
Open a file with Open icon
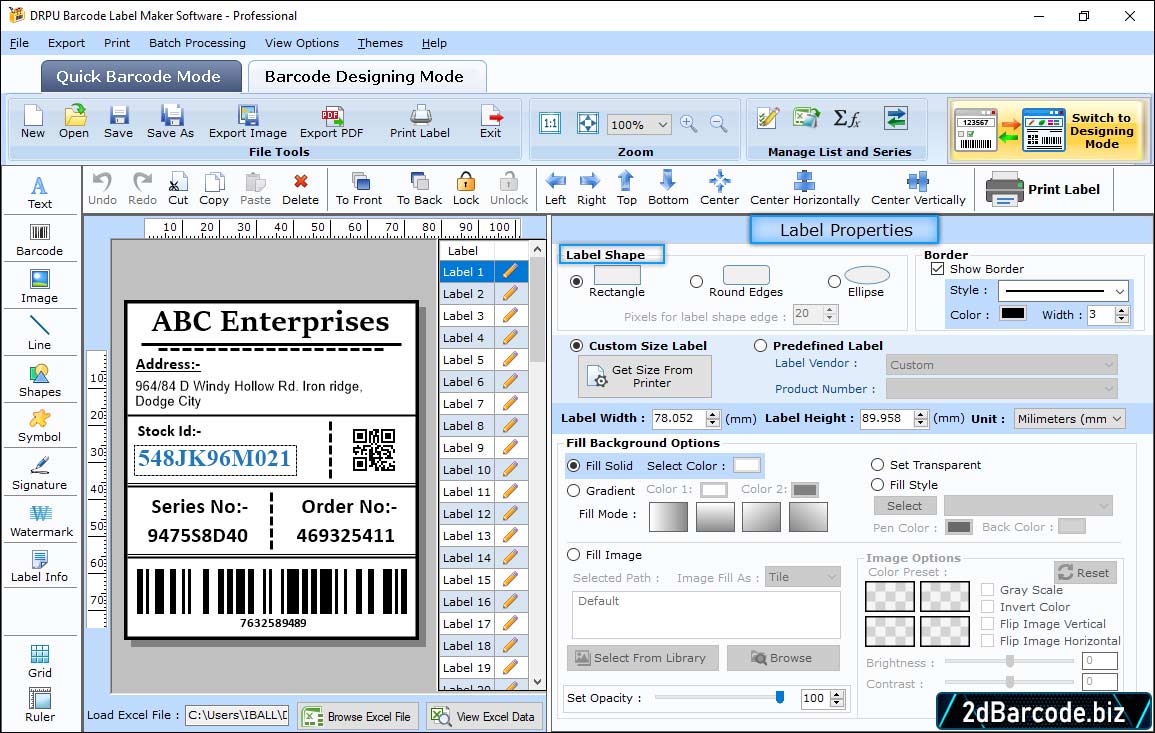(74, 121)
